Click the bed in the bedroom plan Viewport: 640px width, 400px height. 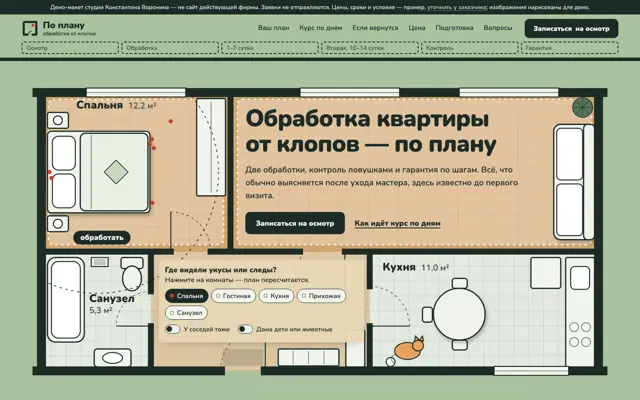99,172
